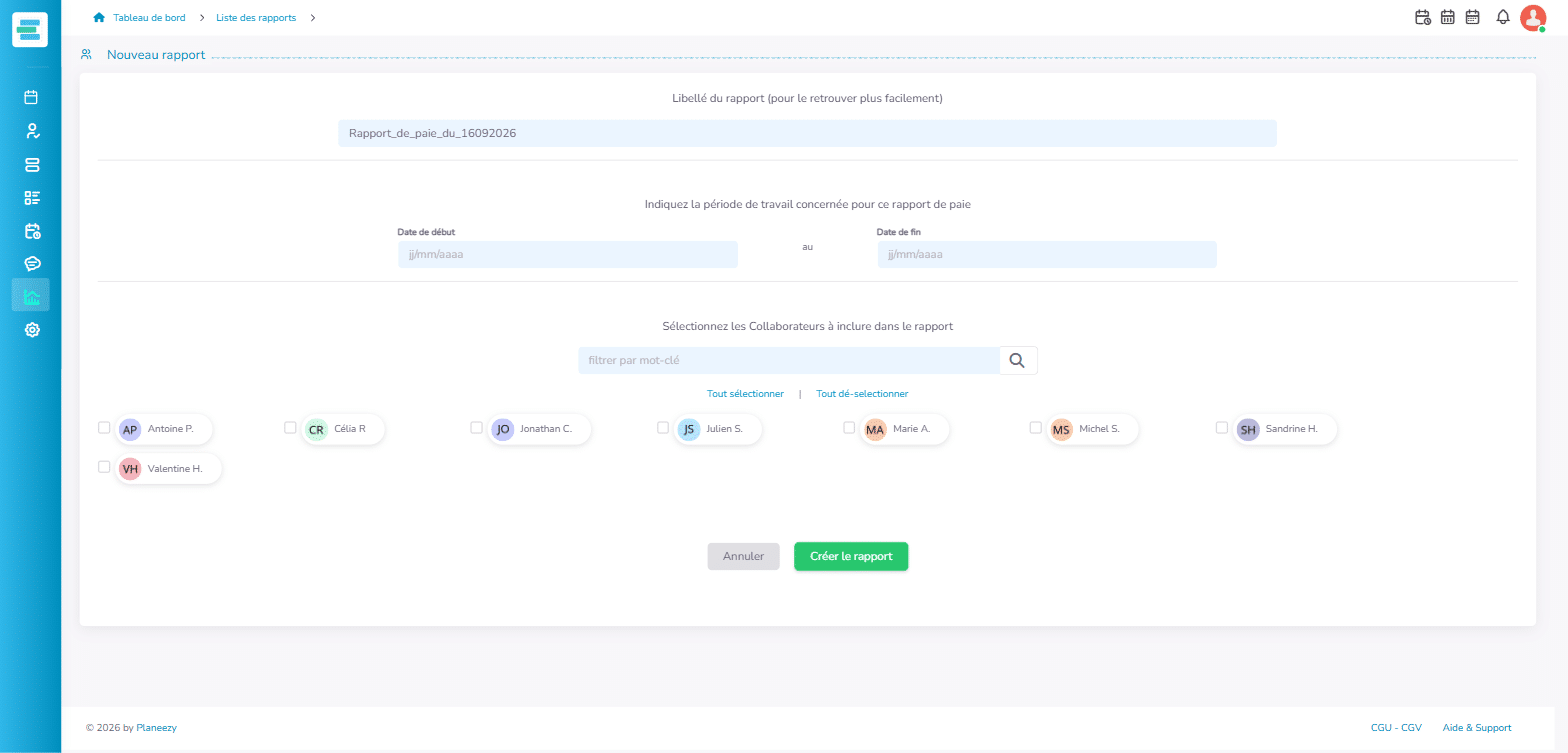Click the home icon in the breadcrumb
Image resolution: width=1568 pixels, height=753 pixels.
[x=99, y=17]
